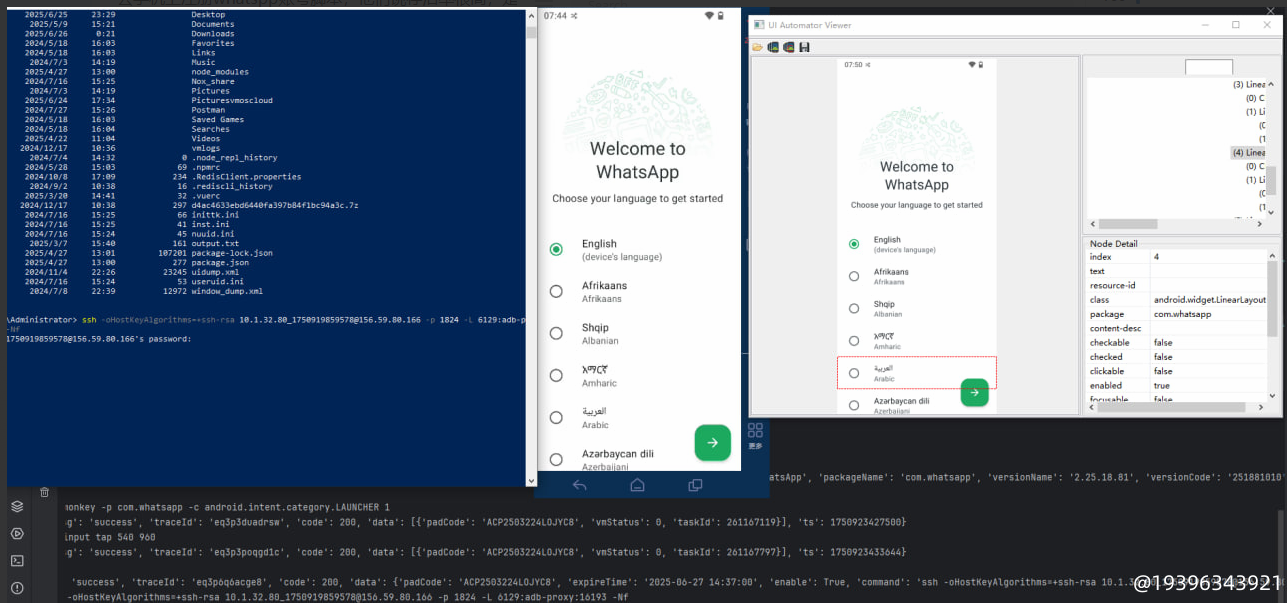The width and height of the screenshot is (1287, 603).
Task: Tap the Android back button in the emulator
Action: point(579,485)
